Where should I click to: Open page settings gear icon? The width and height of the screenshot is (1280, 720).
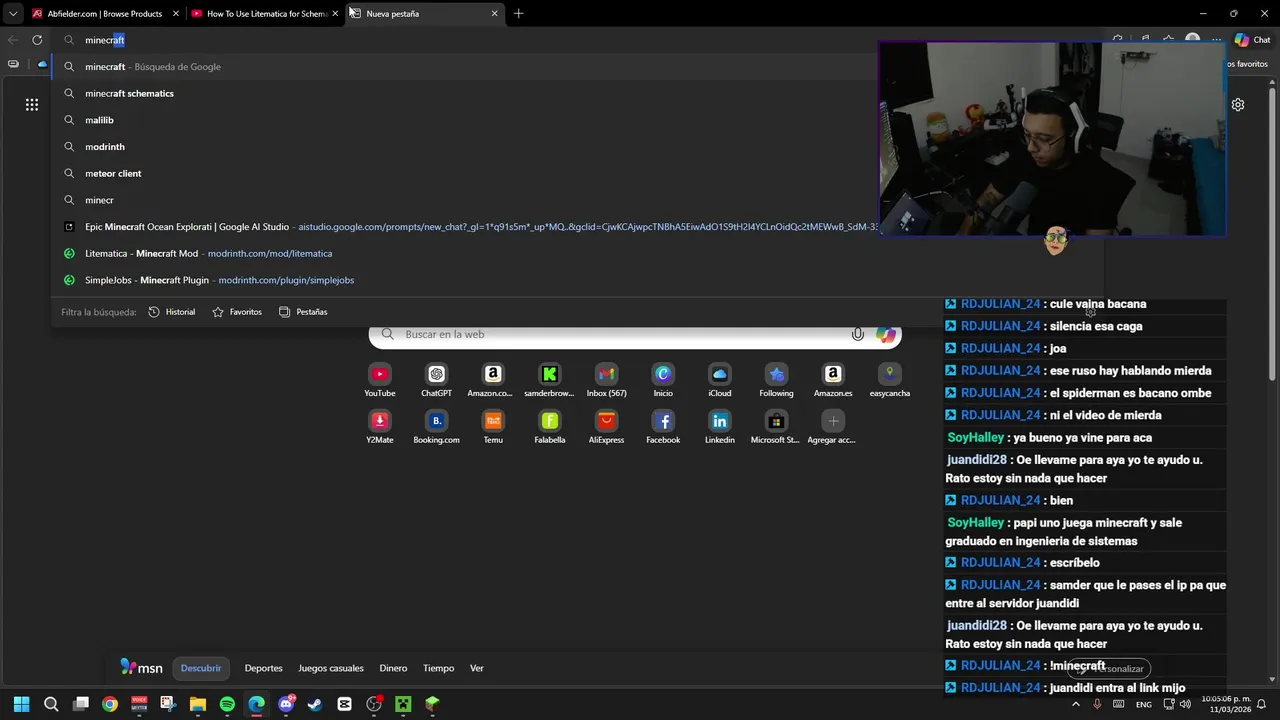(x=1238, y=104)
